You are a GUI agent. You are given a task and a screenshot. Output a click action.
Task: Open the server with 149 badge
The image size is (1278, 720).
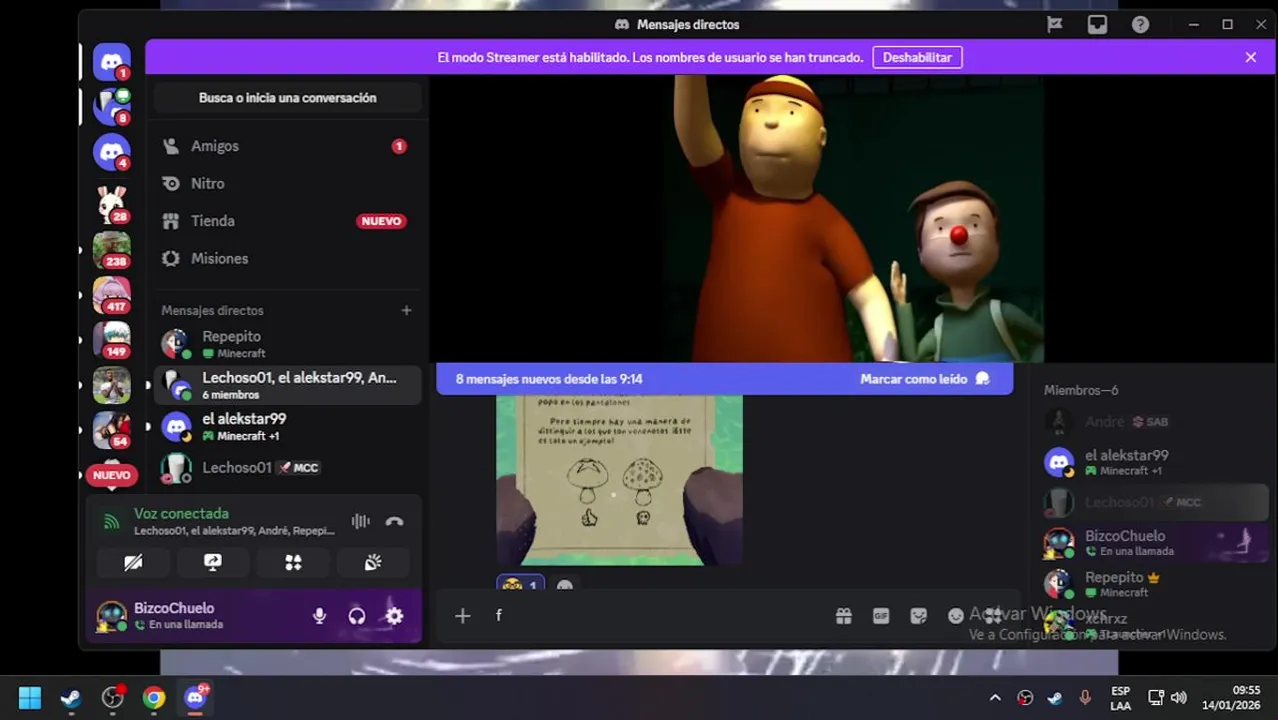click(111, 340)
